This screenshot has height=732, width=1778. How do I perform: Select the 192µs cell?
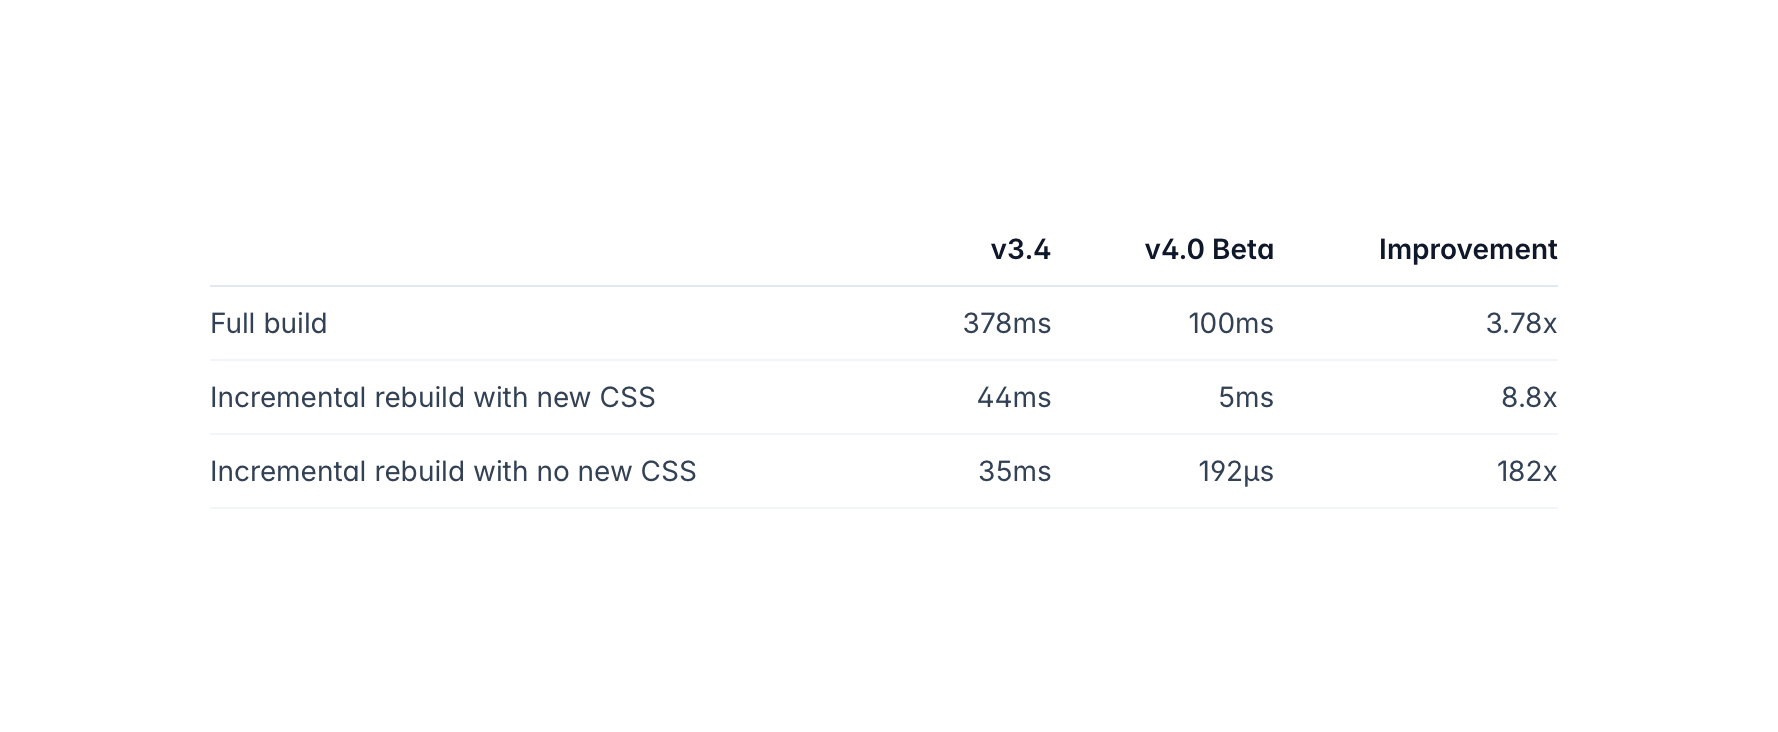click(1235, 471)
